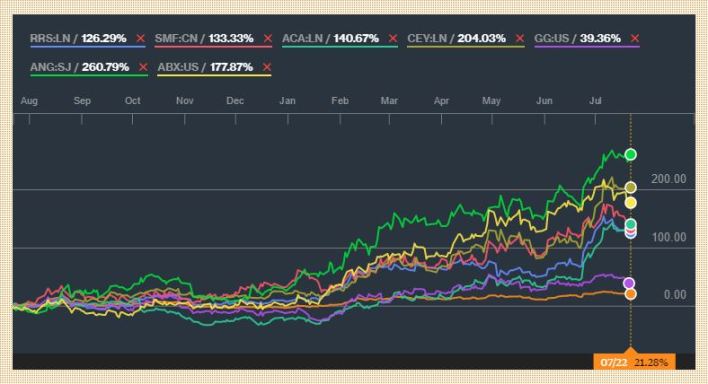Remove SMF:CN series with its red X
708x384 pixels.
tap(268, 38)
